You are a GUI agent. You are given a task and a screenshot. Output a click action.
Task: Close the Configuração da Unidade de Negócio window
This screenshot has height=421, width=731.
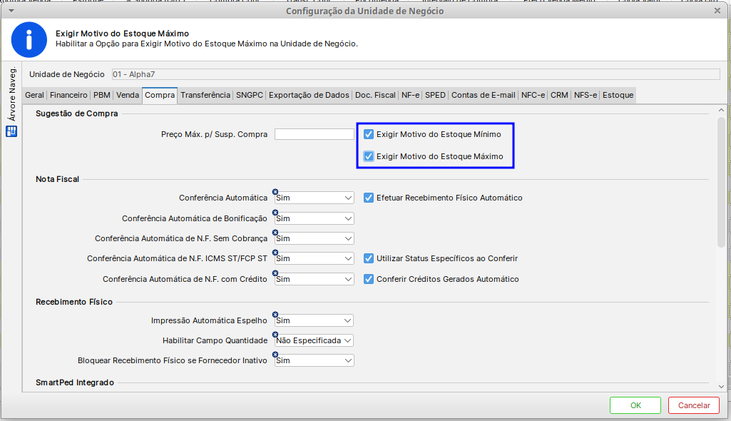click(718, 12)
